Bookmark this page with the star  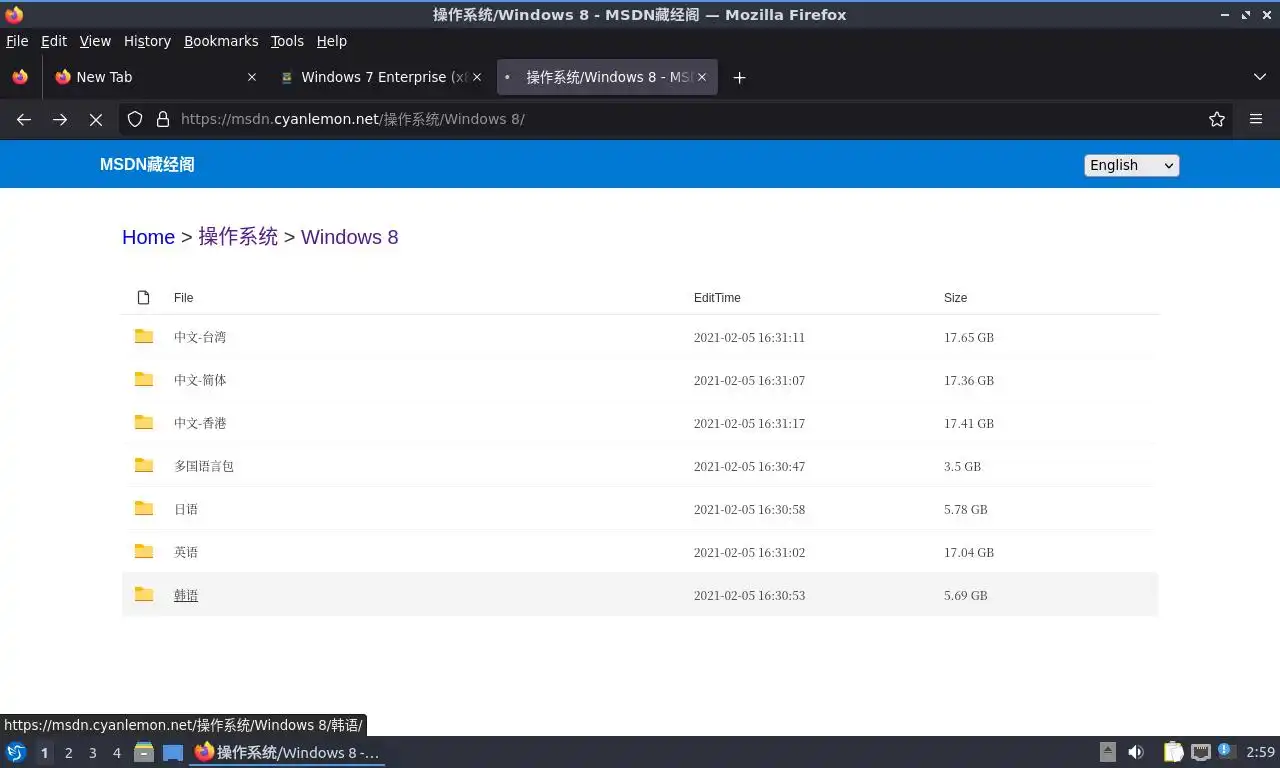(1217, 119)
